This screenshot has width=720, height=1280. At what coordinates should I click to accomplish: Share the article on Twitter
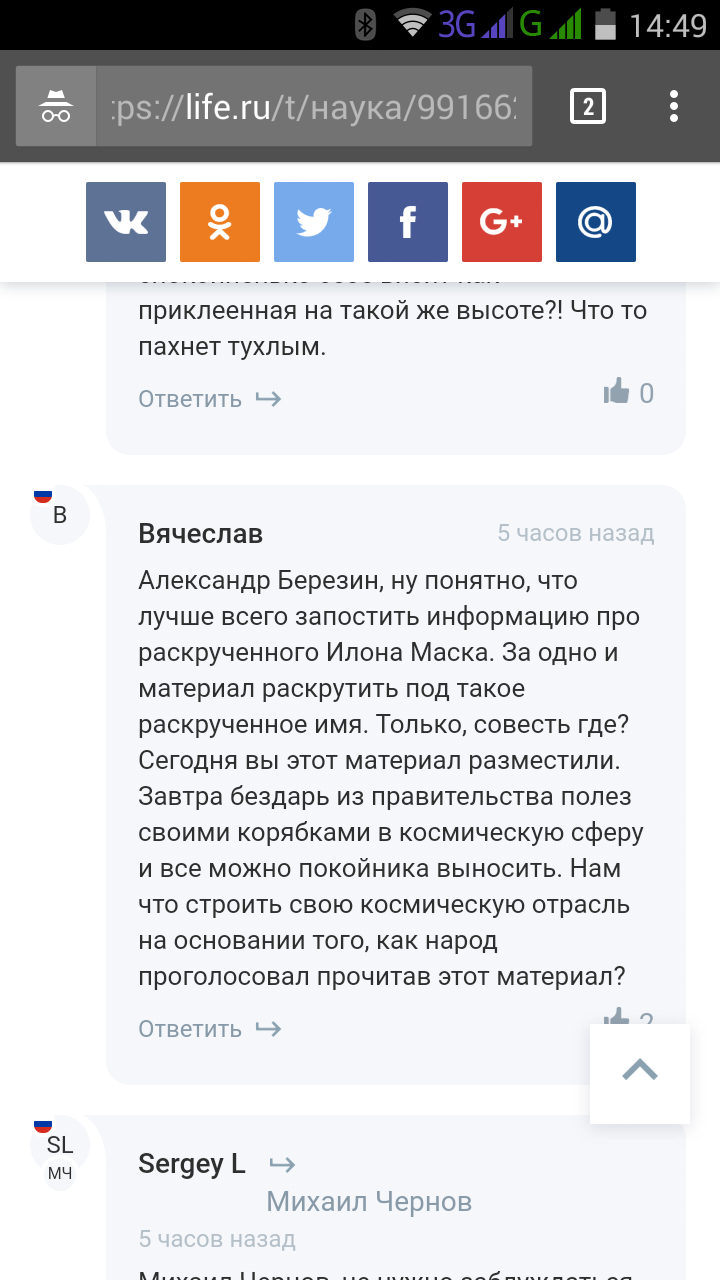click(314, 222)
